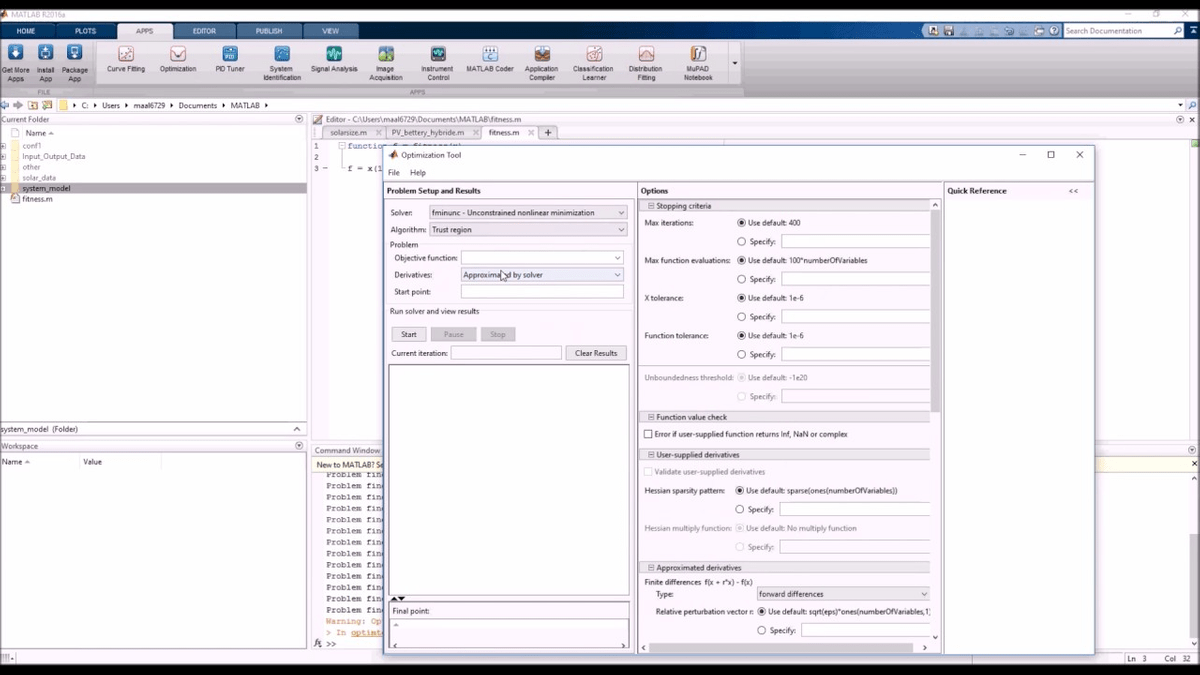Select Specify radio for Max iterations
Screen dimensions: 1200x675
[x=741, y=241]
